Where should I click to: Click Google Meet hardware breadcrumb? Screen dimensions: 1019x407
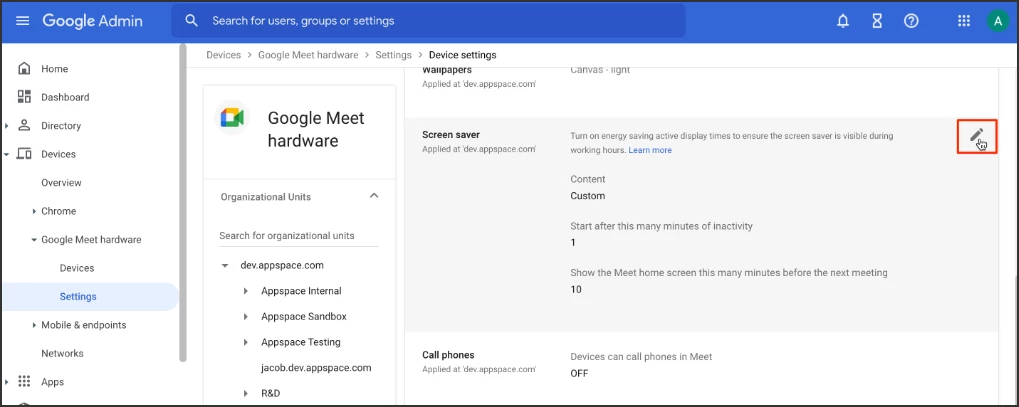coord(308,55)
